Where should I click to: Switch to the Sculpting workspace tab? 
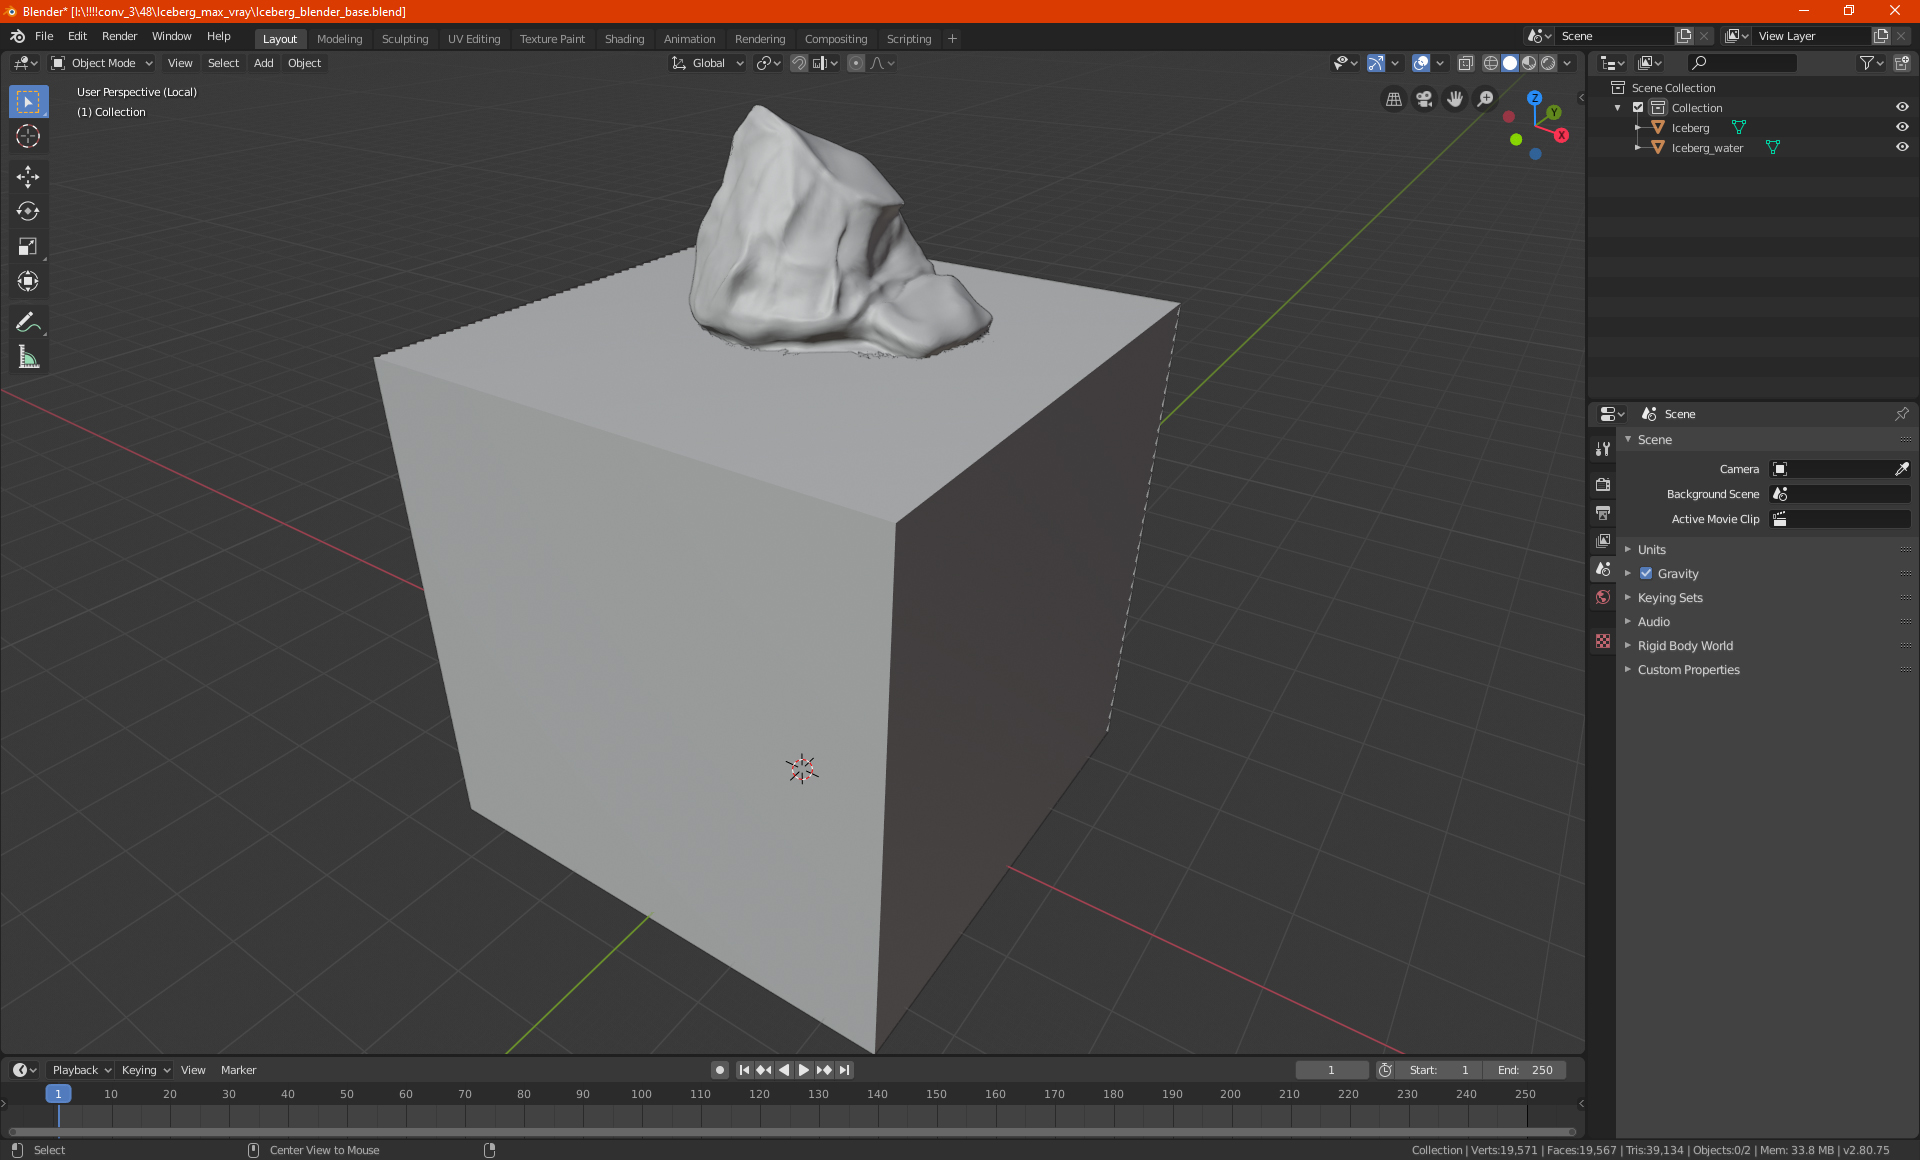(x=404, y=39)
